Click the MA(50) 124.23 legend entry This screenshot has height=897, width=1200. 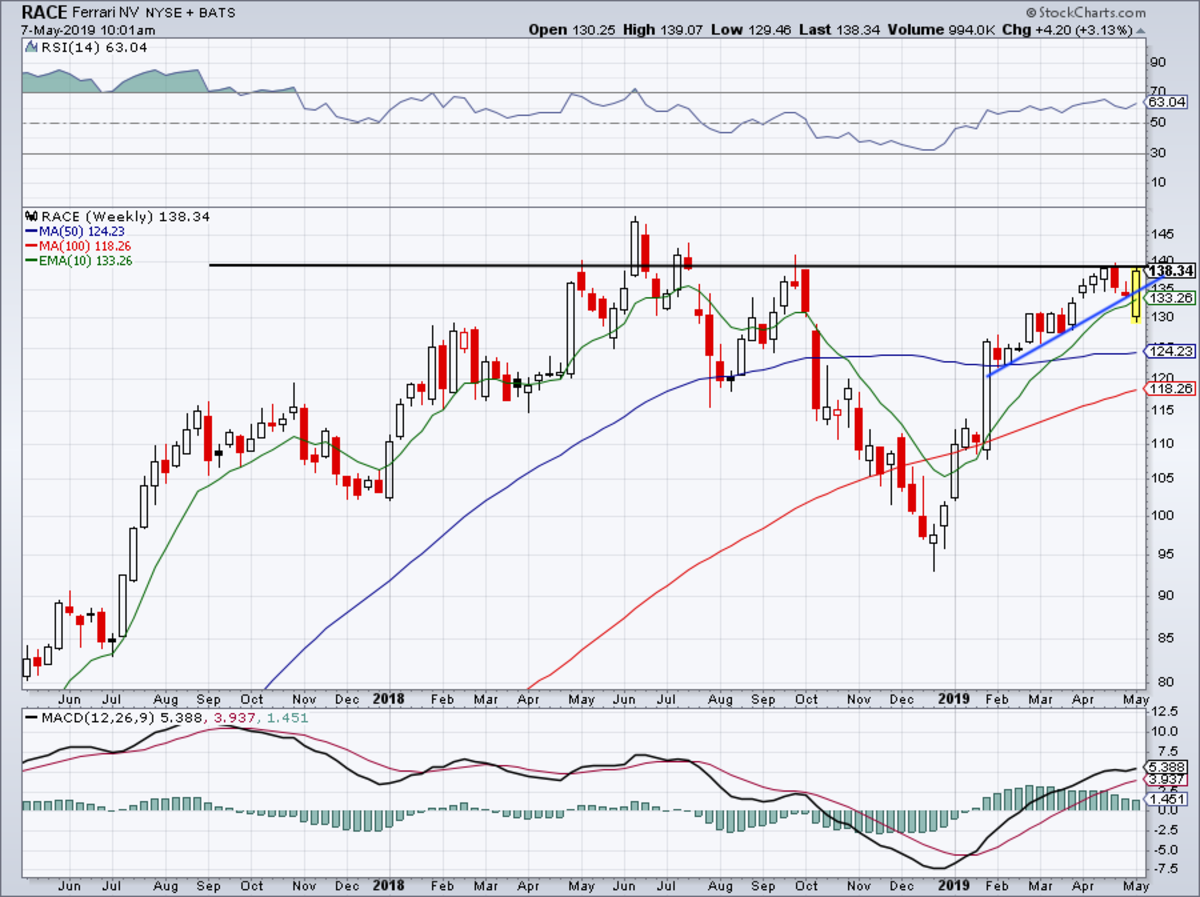[x=77, y=231]
